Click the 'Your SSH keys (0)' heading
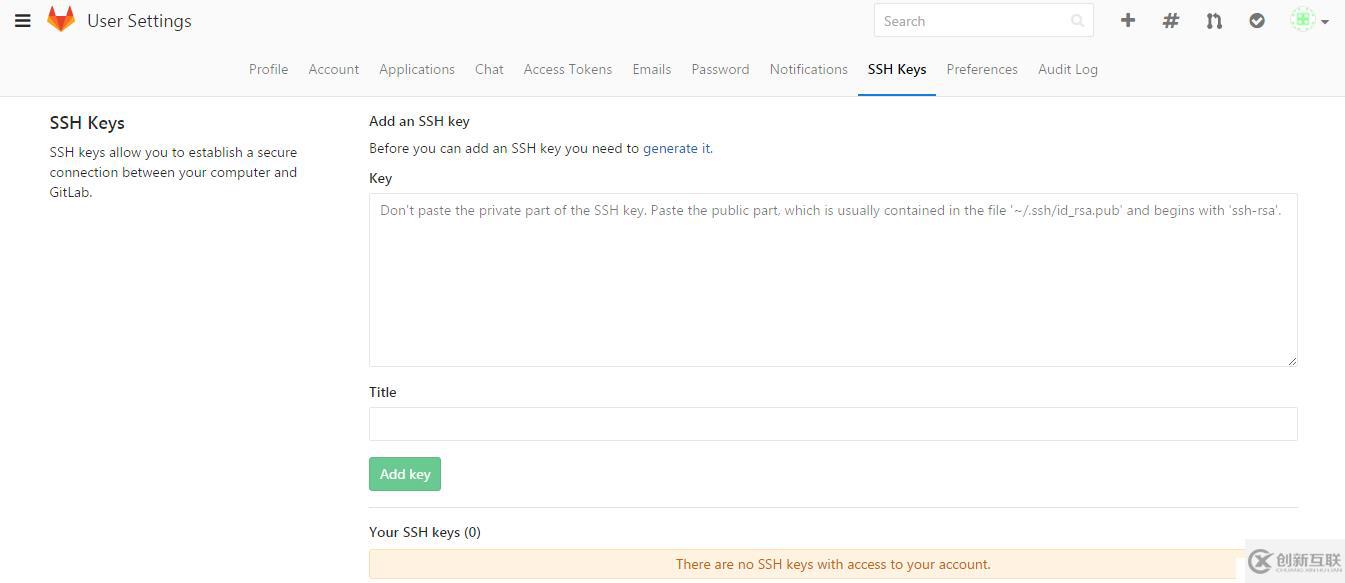 425,532
